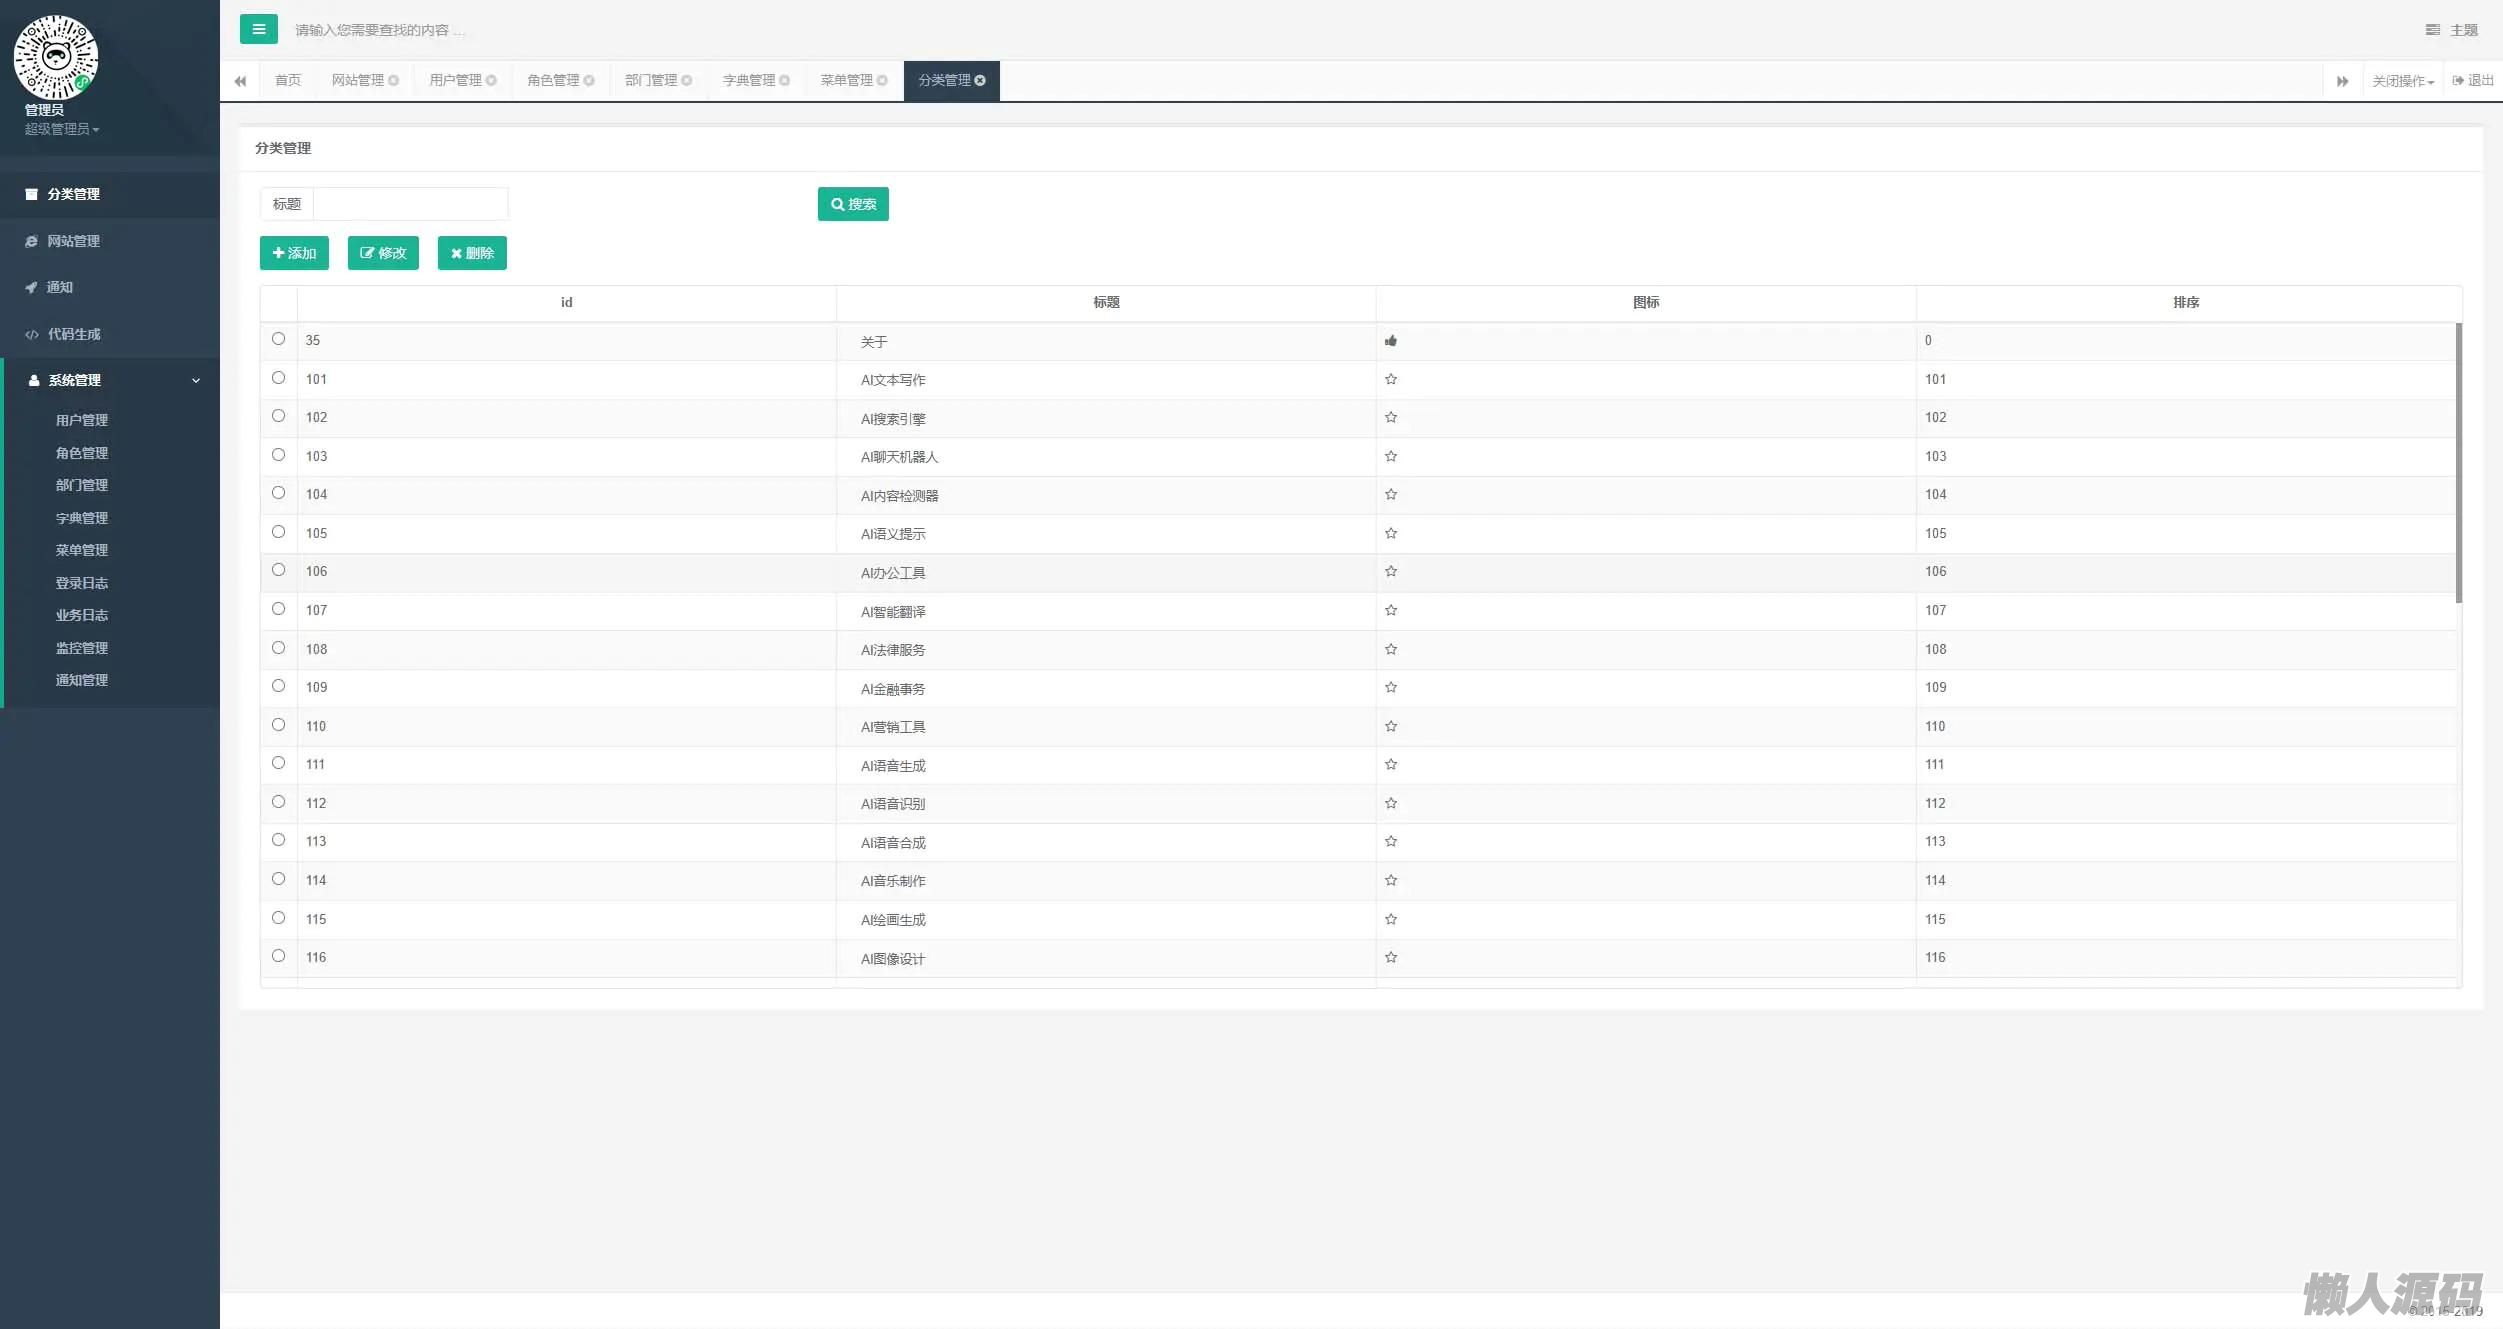Click the tabs scroll-left double arrow

pyautogui.click(x=240, y=81)
